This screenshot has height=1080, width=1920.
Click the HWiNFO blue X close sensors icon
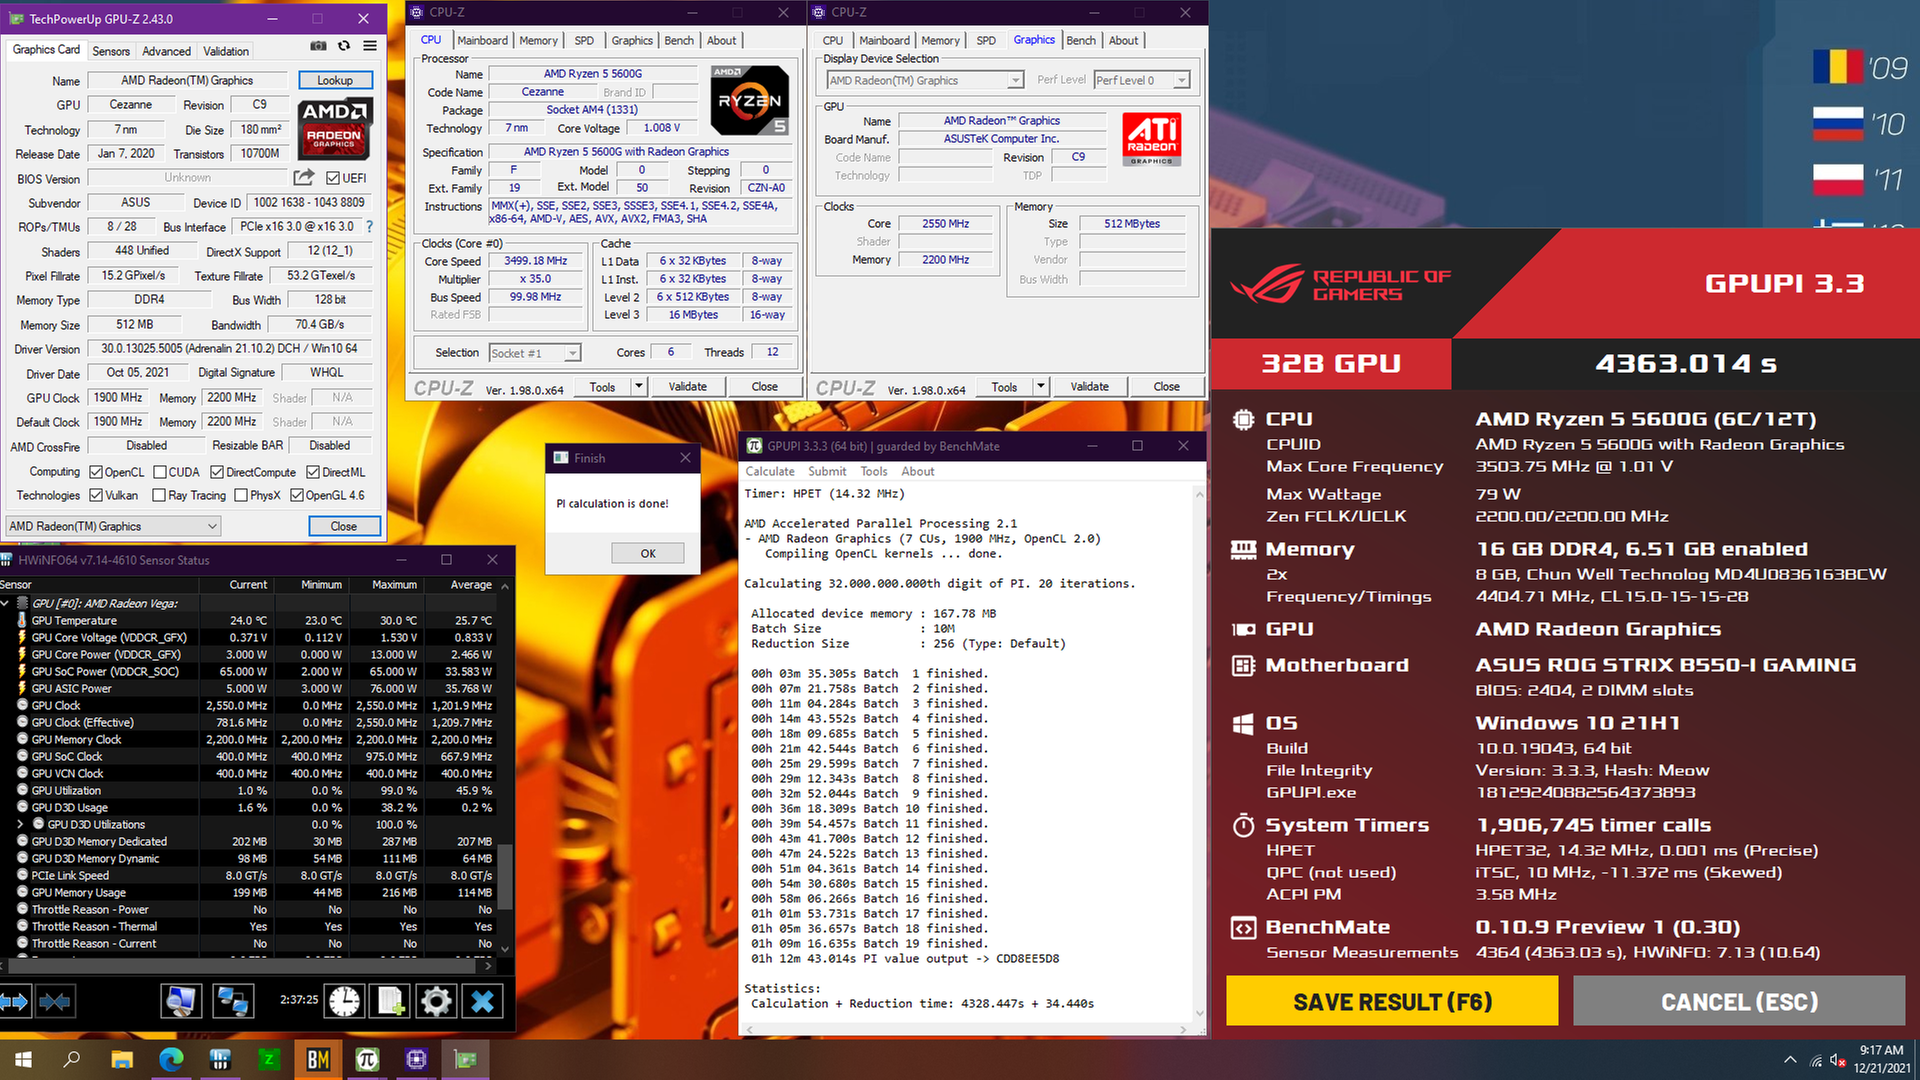[x=483, y=1001]
